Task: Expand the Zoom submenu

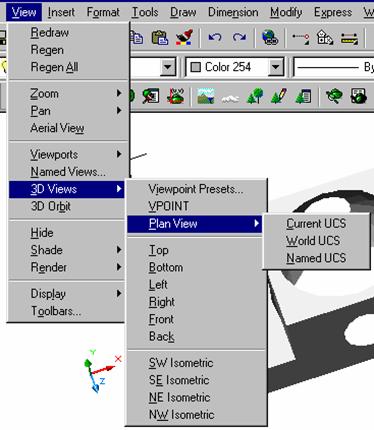Action: 67,94
